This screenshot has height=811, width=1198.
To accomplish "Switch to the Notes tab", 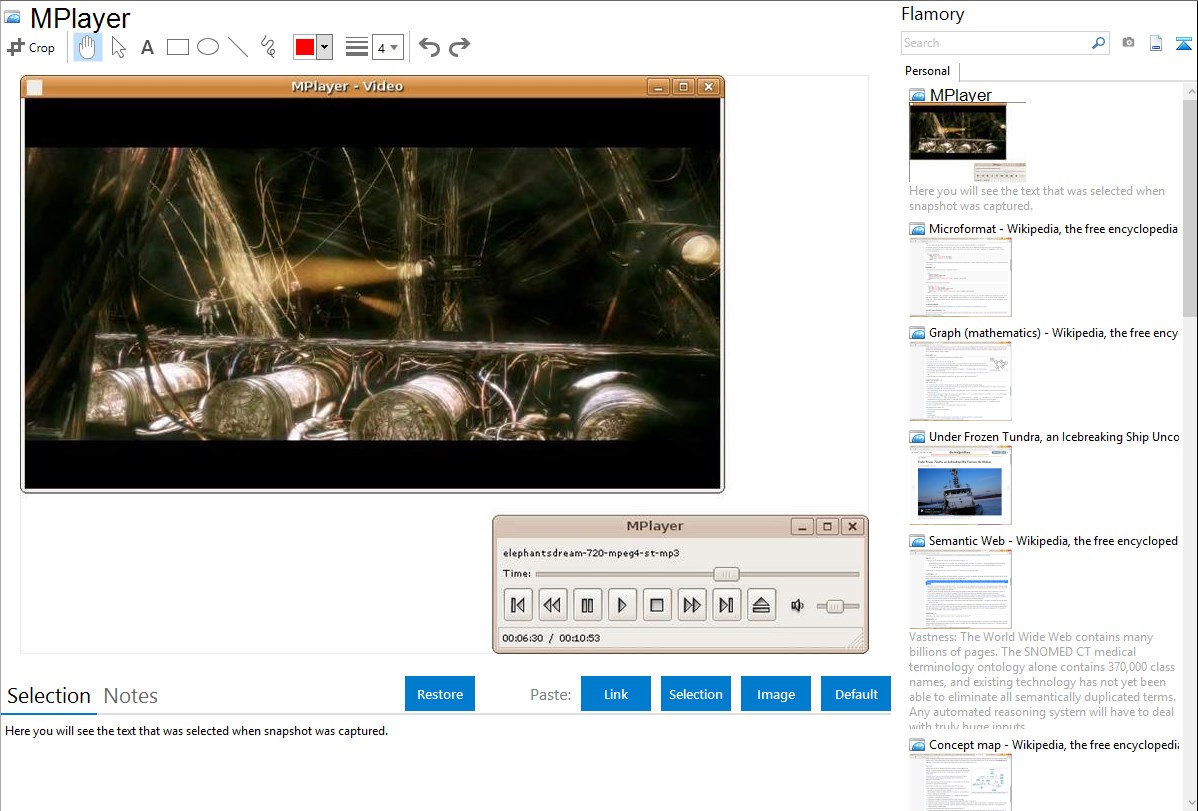I will coord(131,696).
